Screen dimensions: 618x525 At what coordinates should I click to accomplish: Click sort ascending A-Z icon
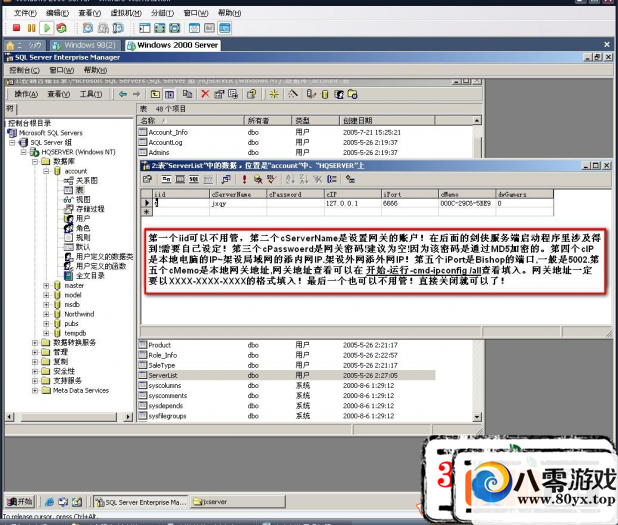point(290,179)
